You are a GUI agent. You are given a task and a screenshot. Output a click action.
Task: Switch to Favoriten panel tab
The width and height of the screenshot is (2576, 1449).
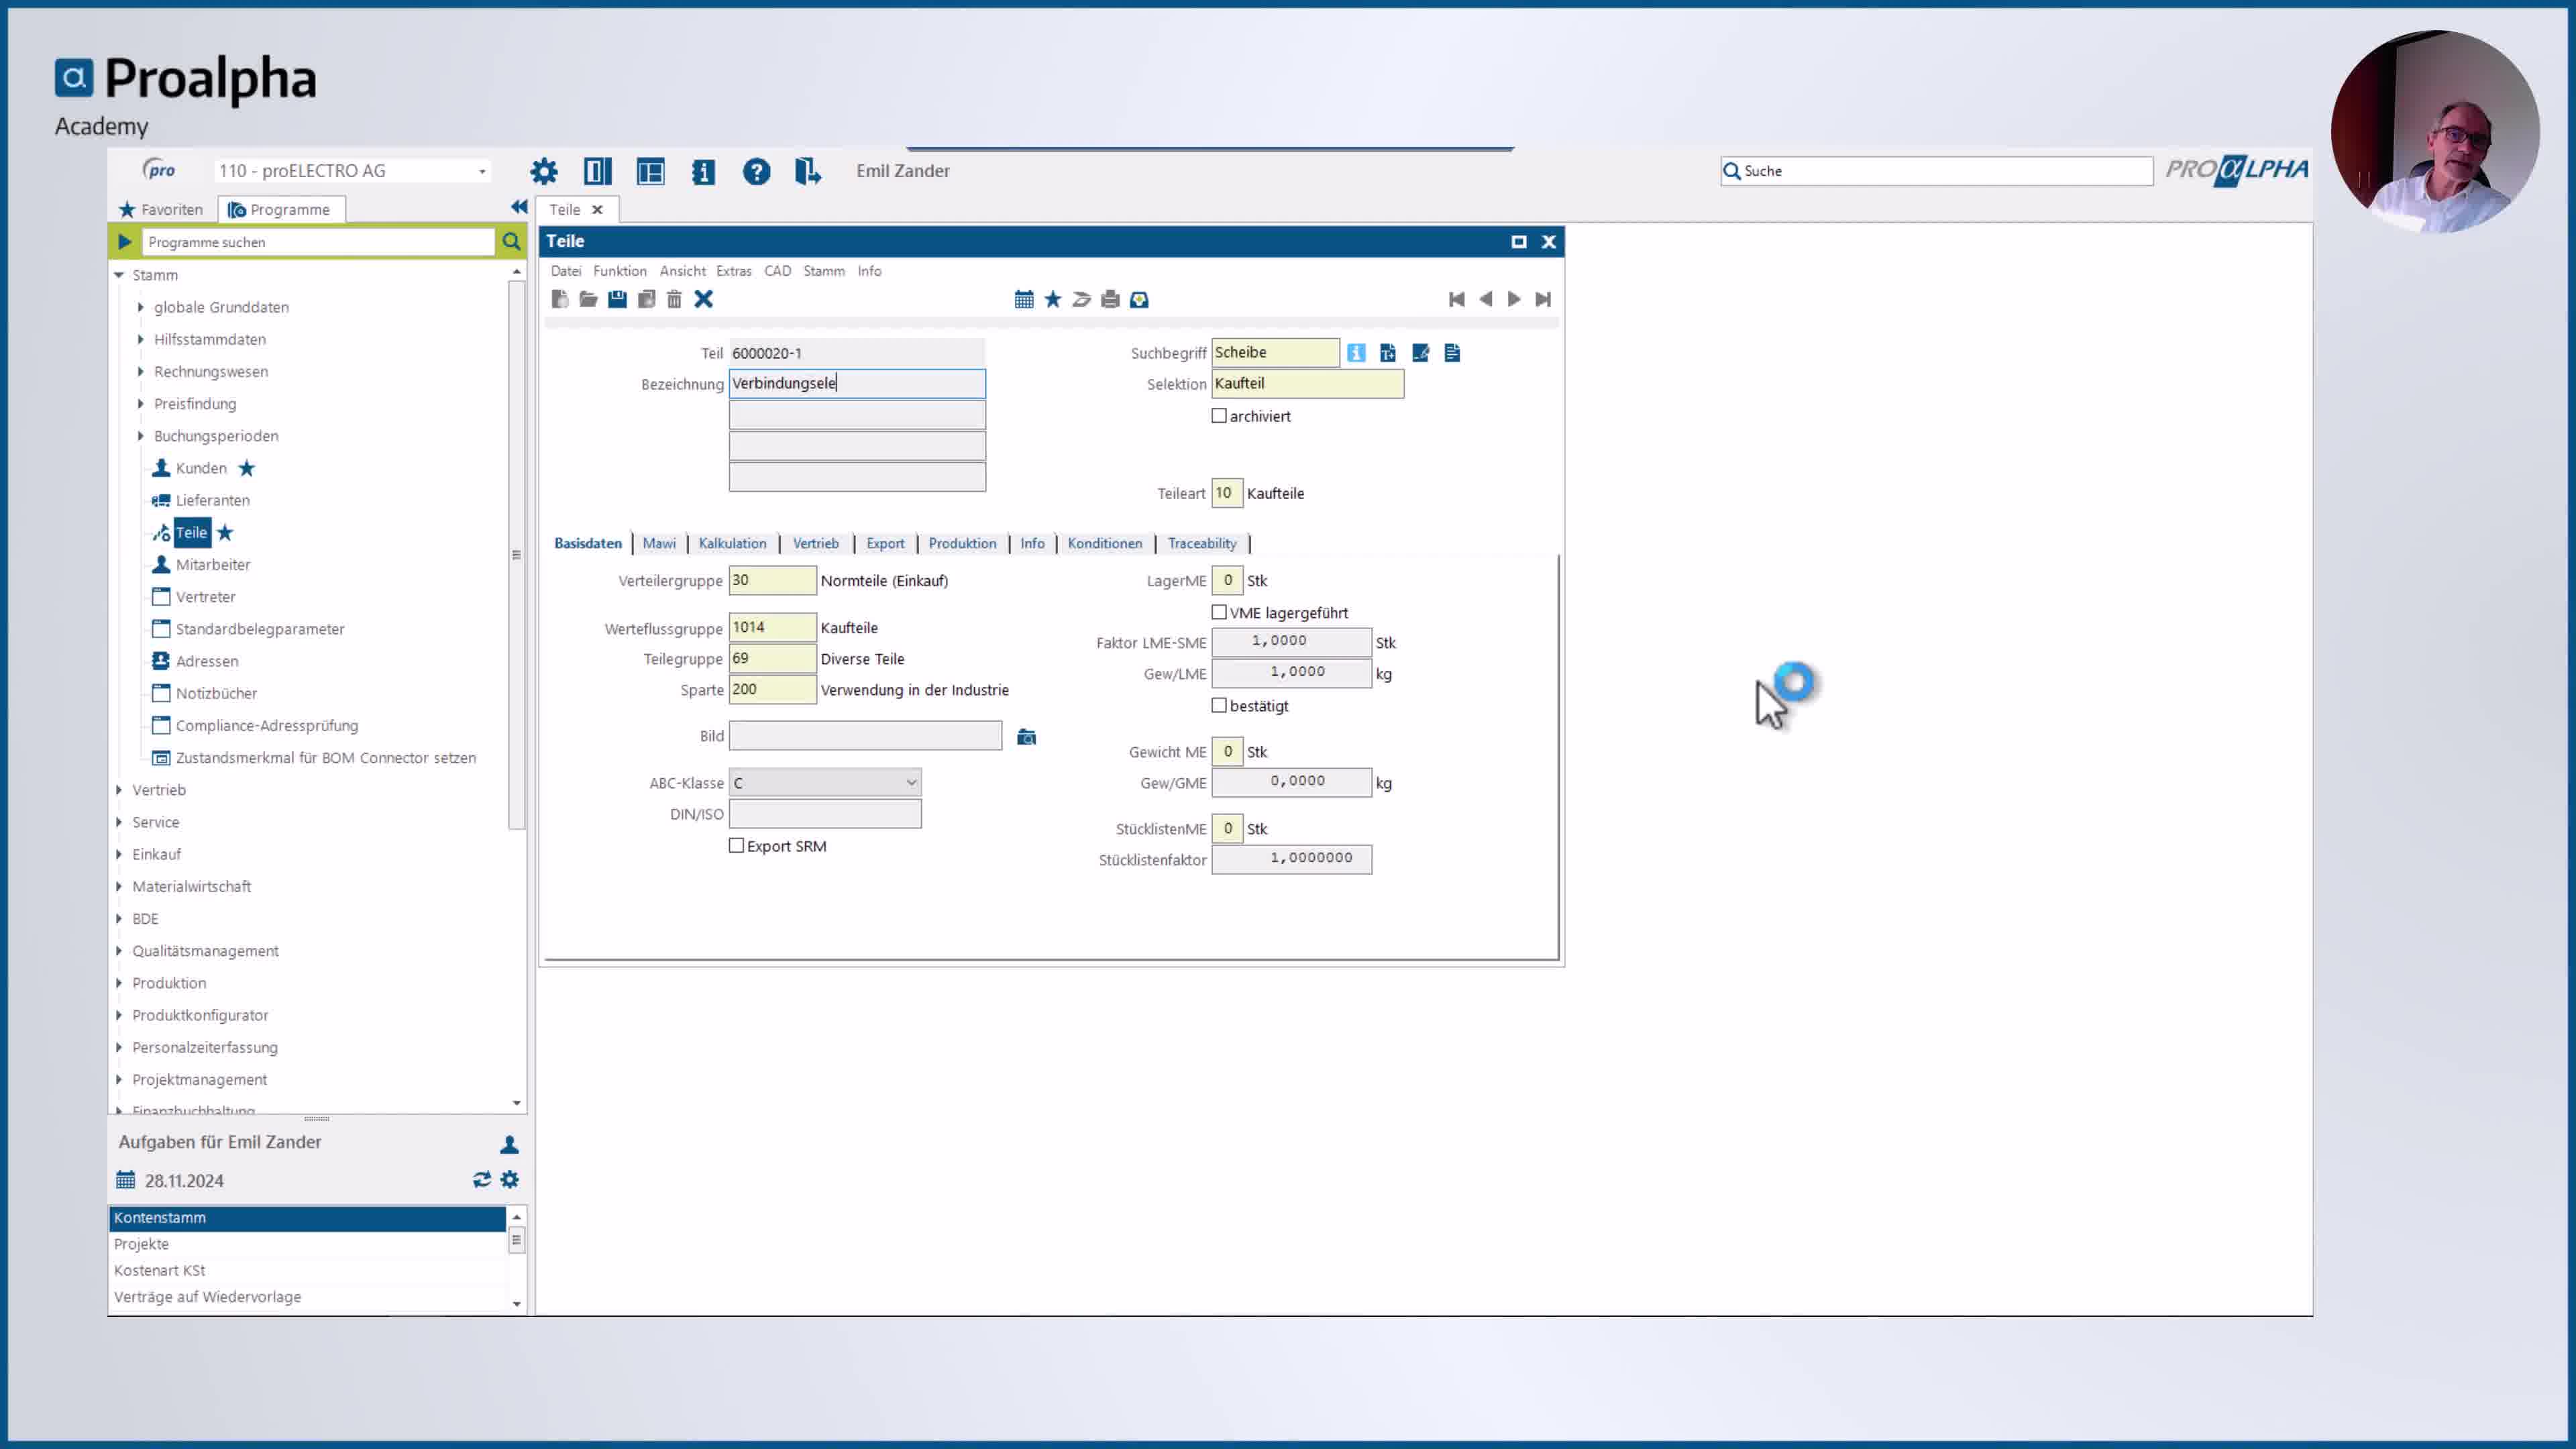[x=161, y=209]
